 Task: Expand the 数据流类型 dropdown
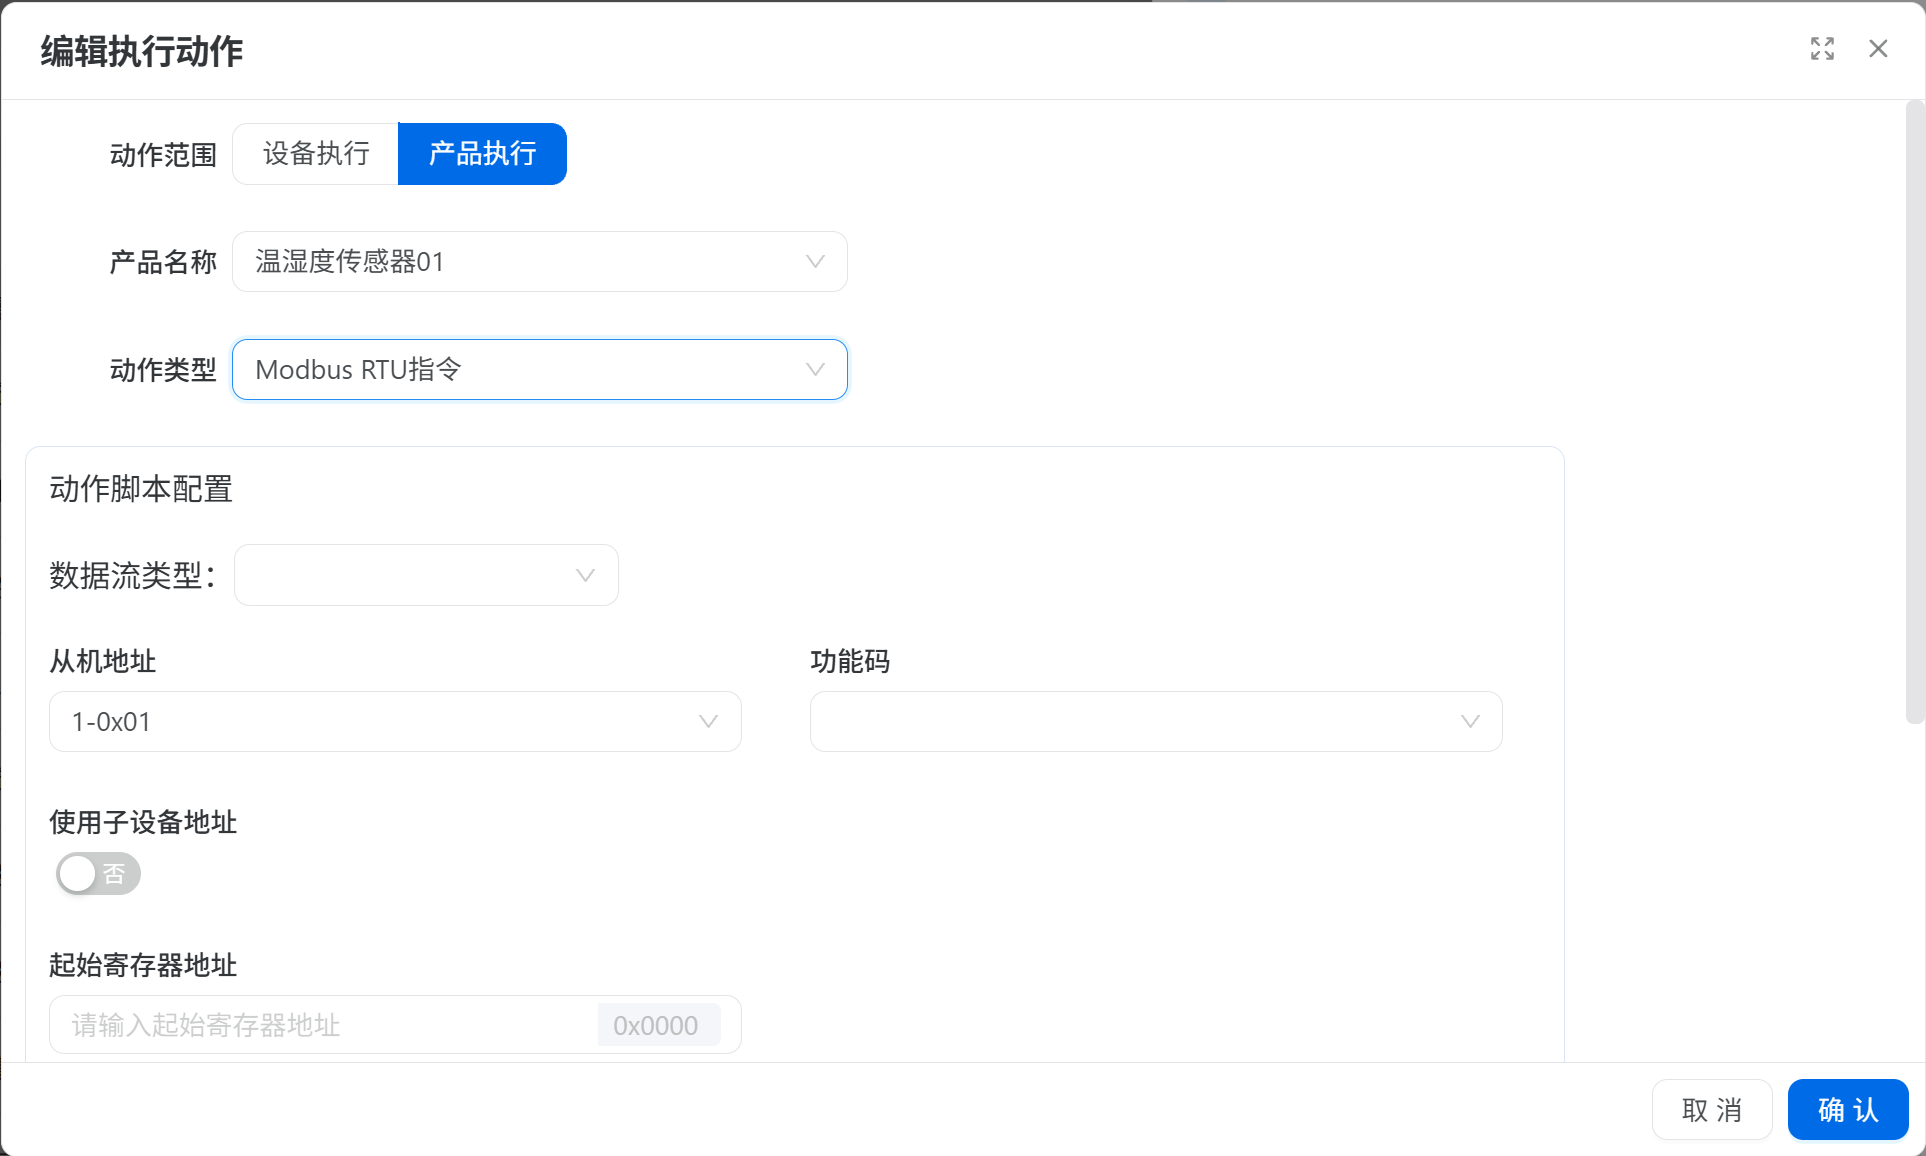click(410, 575)
